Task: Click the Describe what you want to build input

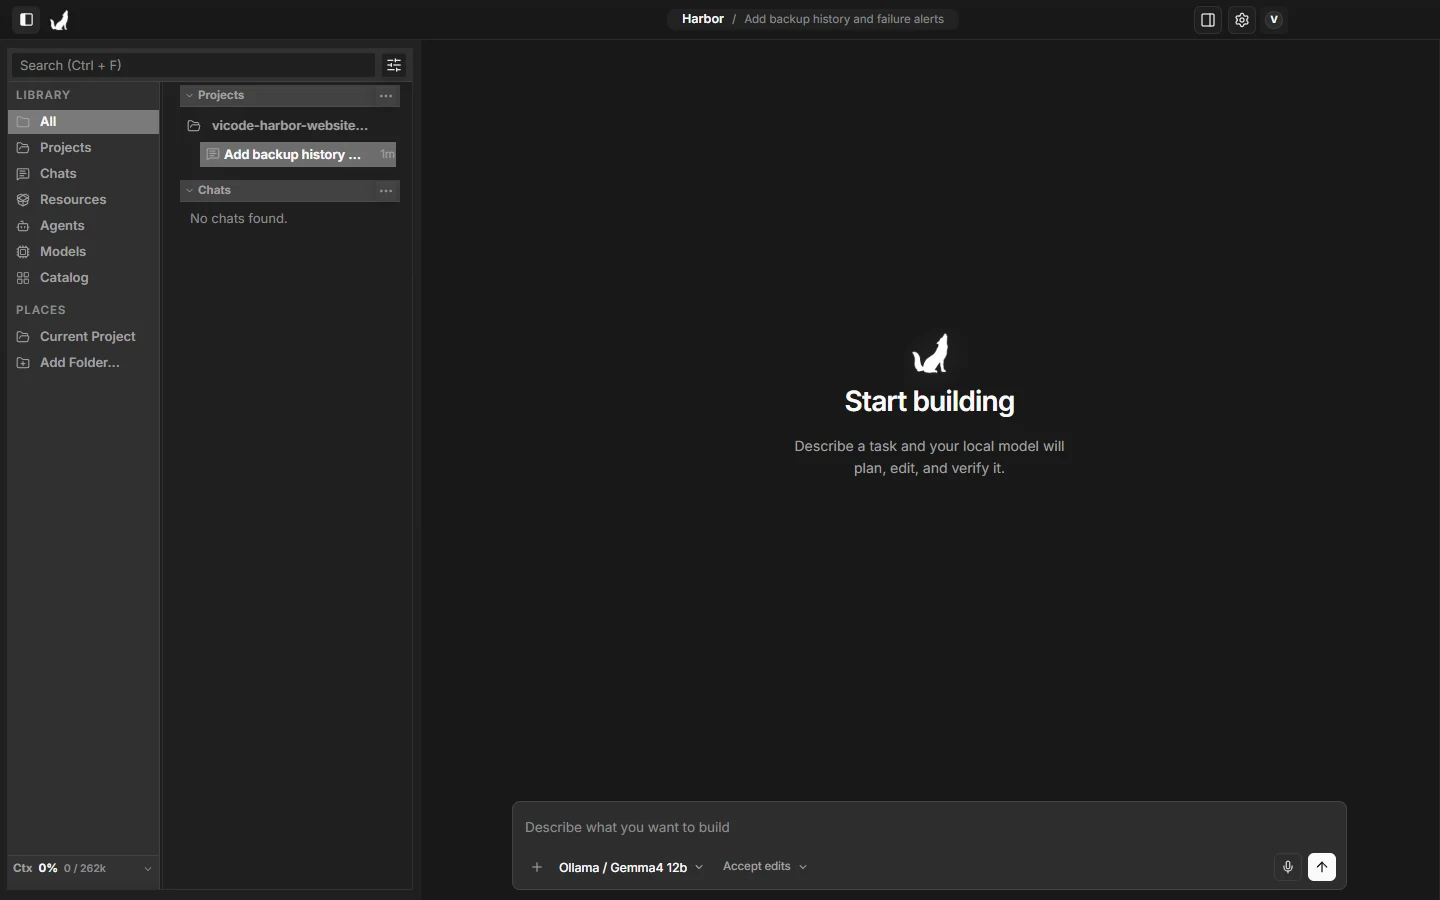Action: tap(930, 828)
